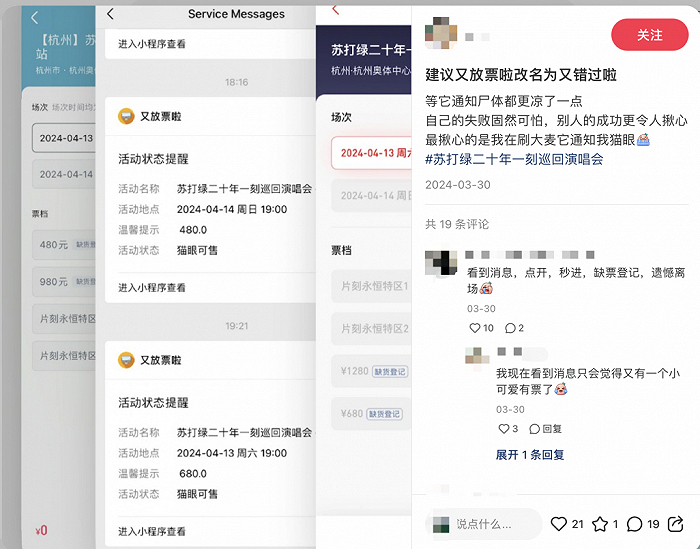Tap the heart icon with 21 likes
Viewport: 700px width, 549px height.
click(x=558, y=524)
